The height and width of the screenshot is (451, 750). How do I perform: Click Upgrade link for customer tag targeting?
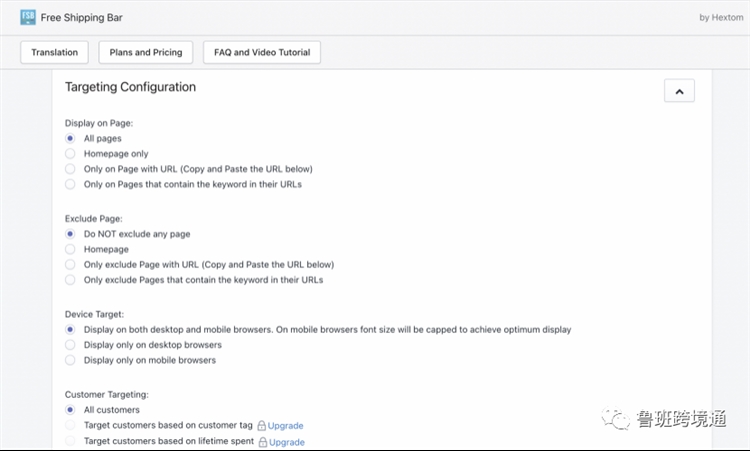[285, 426]
